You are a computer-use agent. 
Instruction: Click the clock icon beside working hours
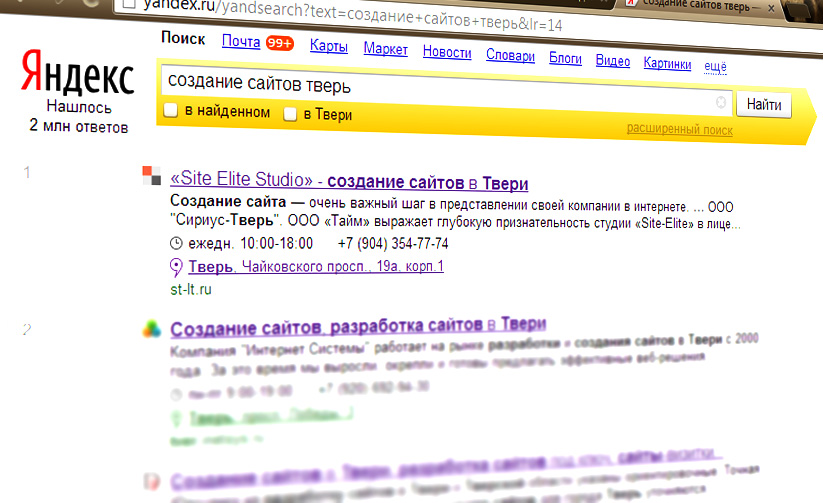point(177,244)
